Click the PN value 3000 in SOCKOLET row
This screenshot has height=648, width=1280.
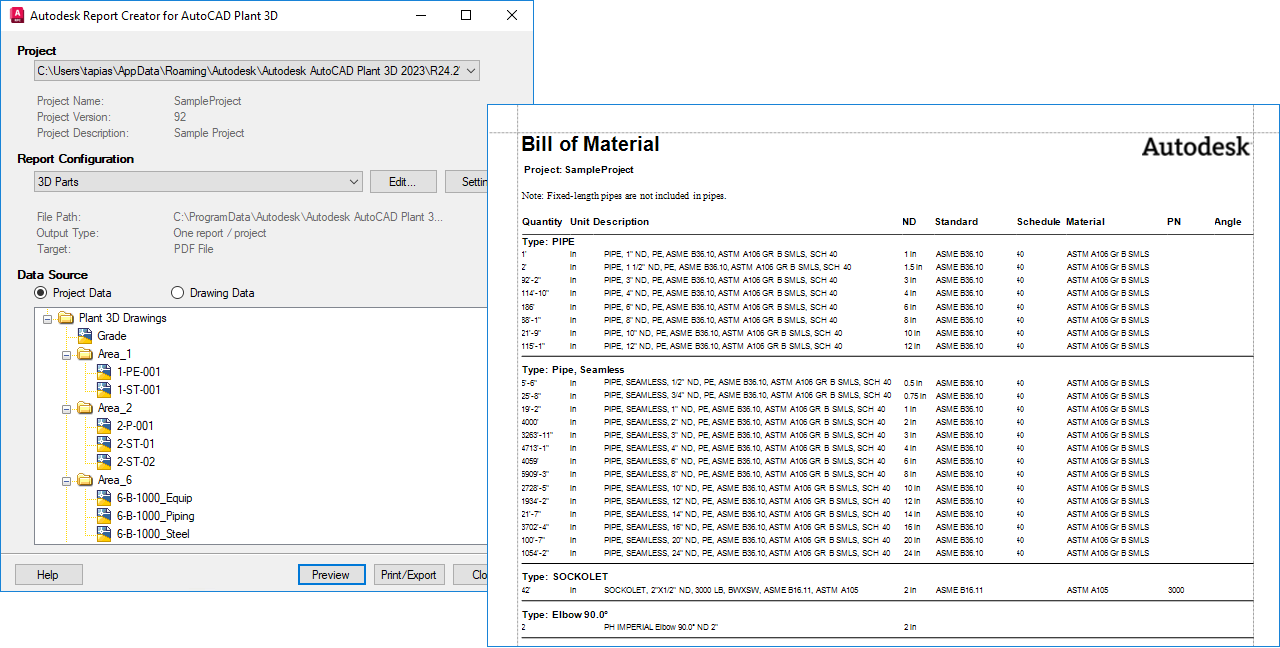click(1176, 591)
